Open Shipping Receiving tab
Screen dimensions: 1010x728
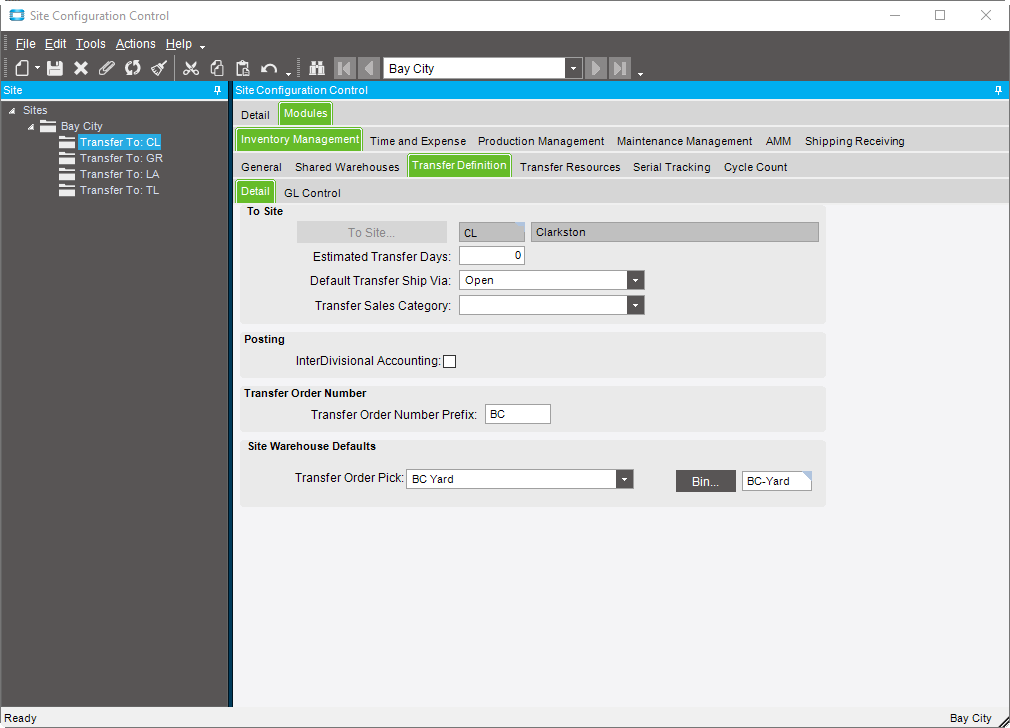[x=854, y=141]
